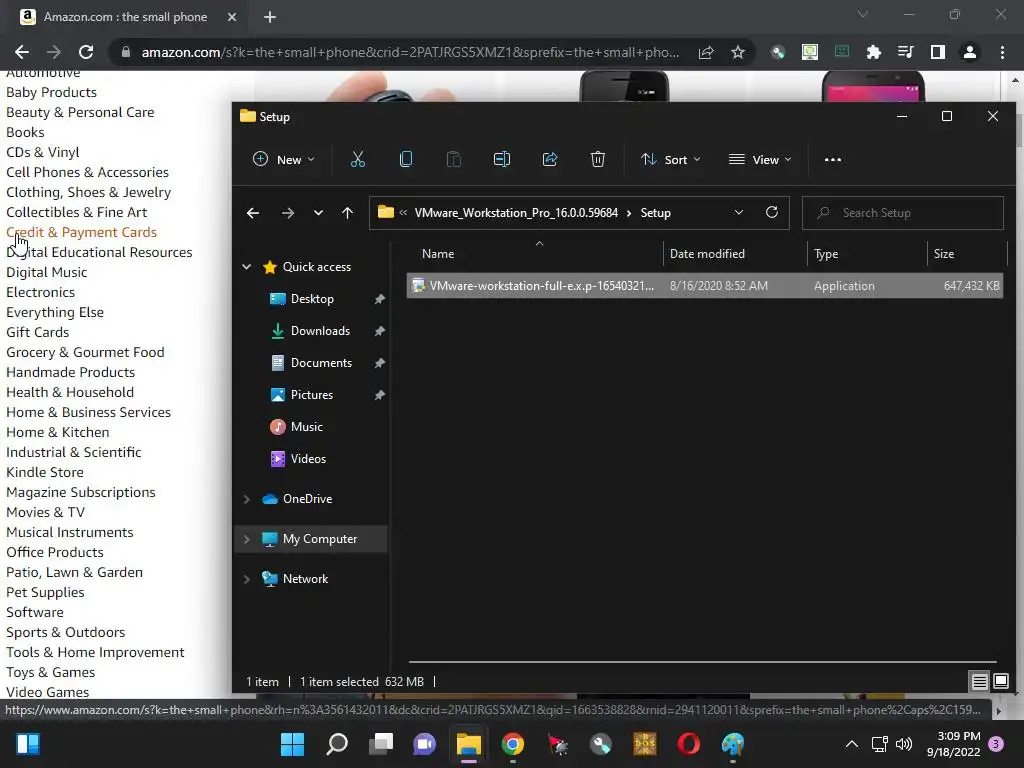The width and height of the screenshot is (1024, 768).
Task: Open Opera browser from taskbar
Action: [688, 744]
